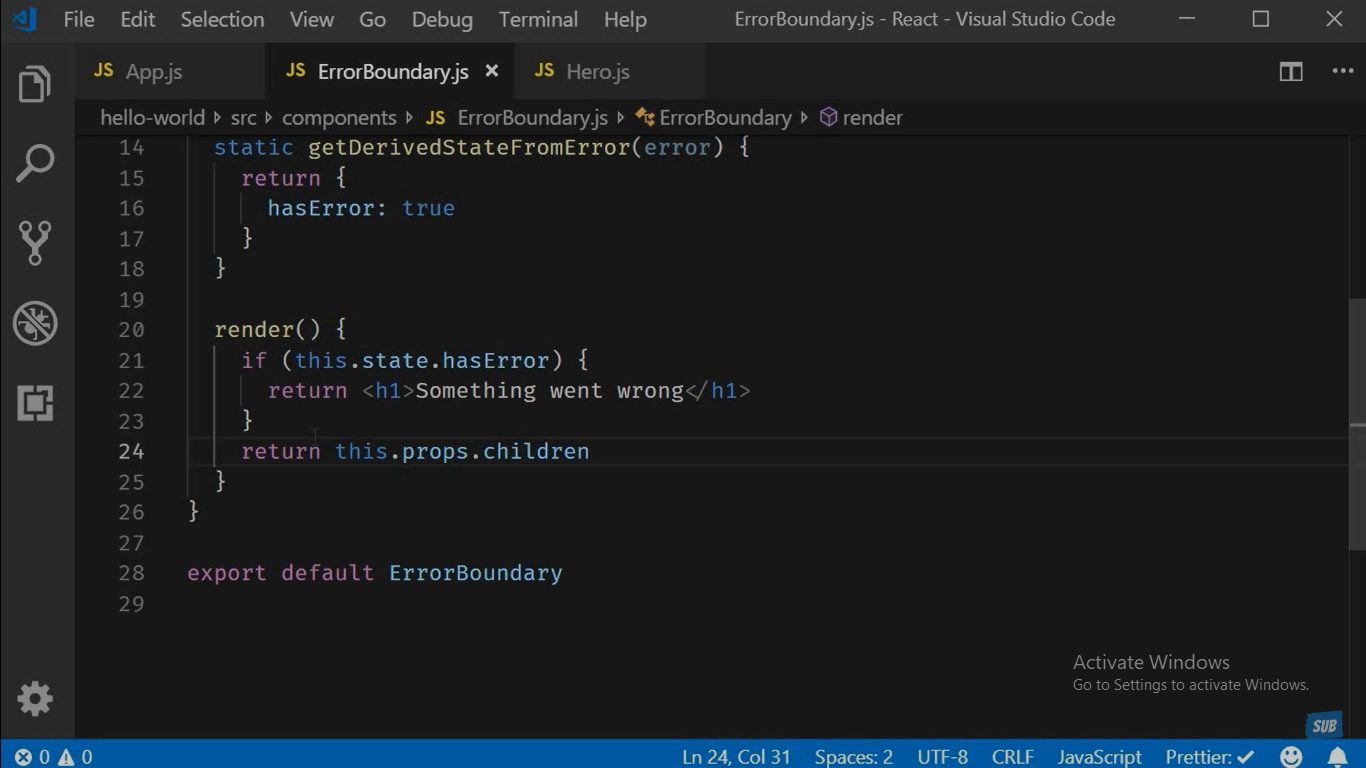Open notifications bell in status bar

coord(1337,757)
